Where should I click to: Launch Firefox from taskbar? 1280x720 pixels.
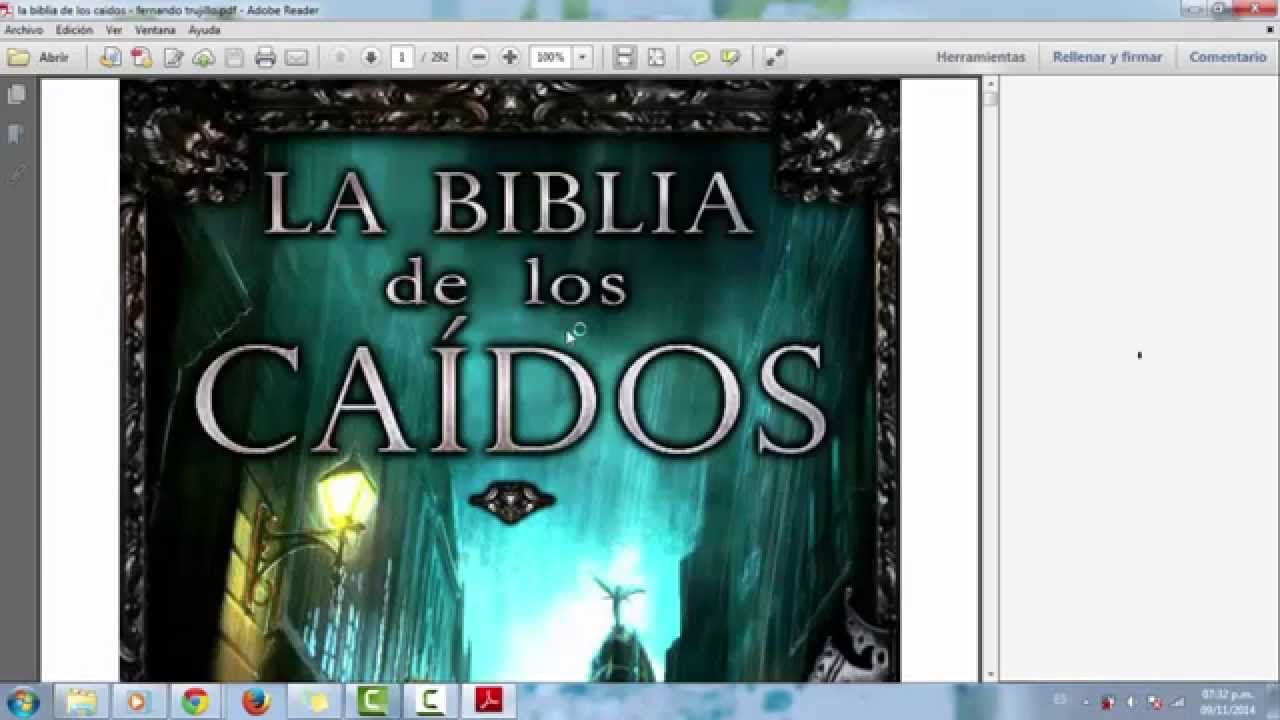point(256,702)
